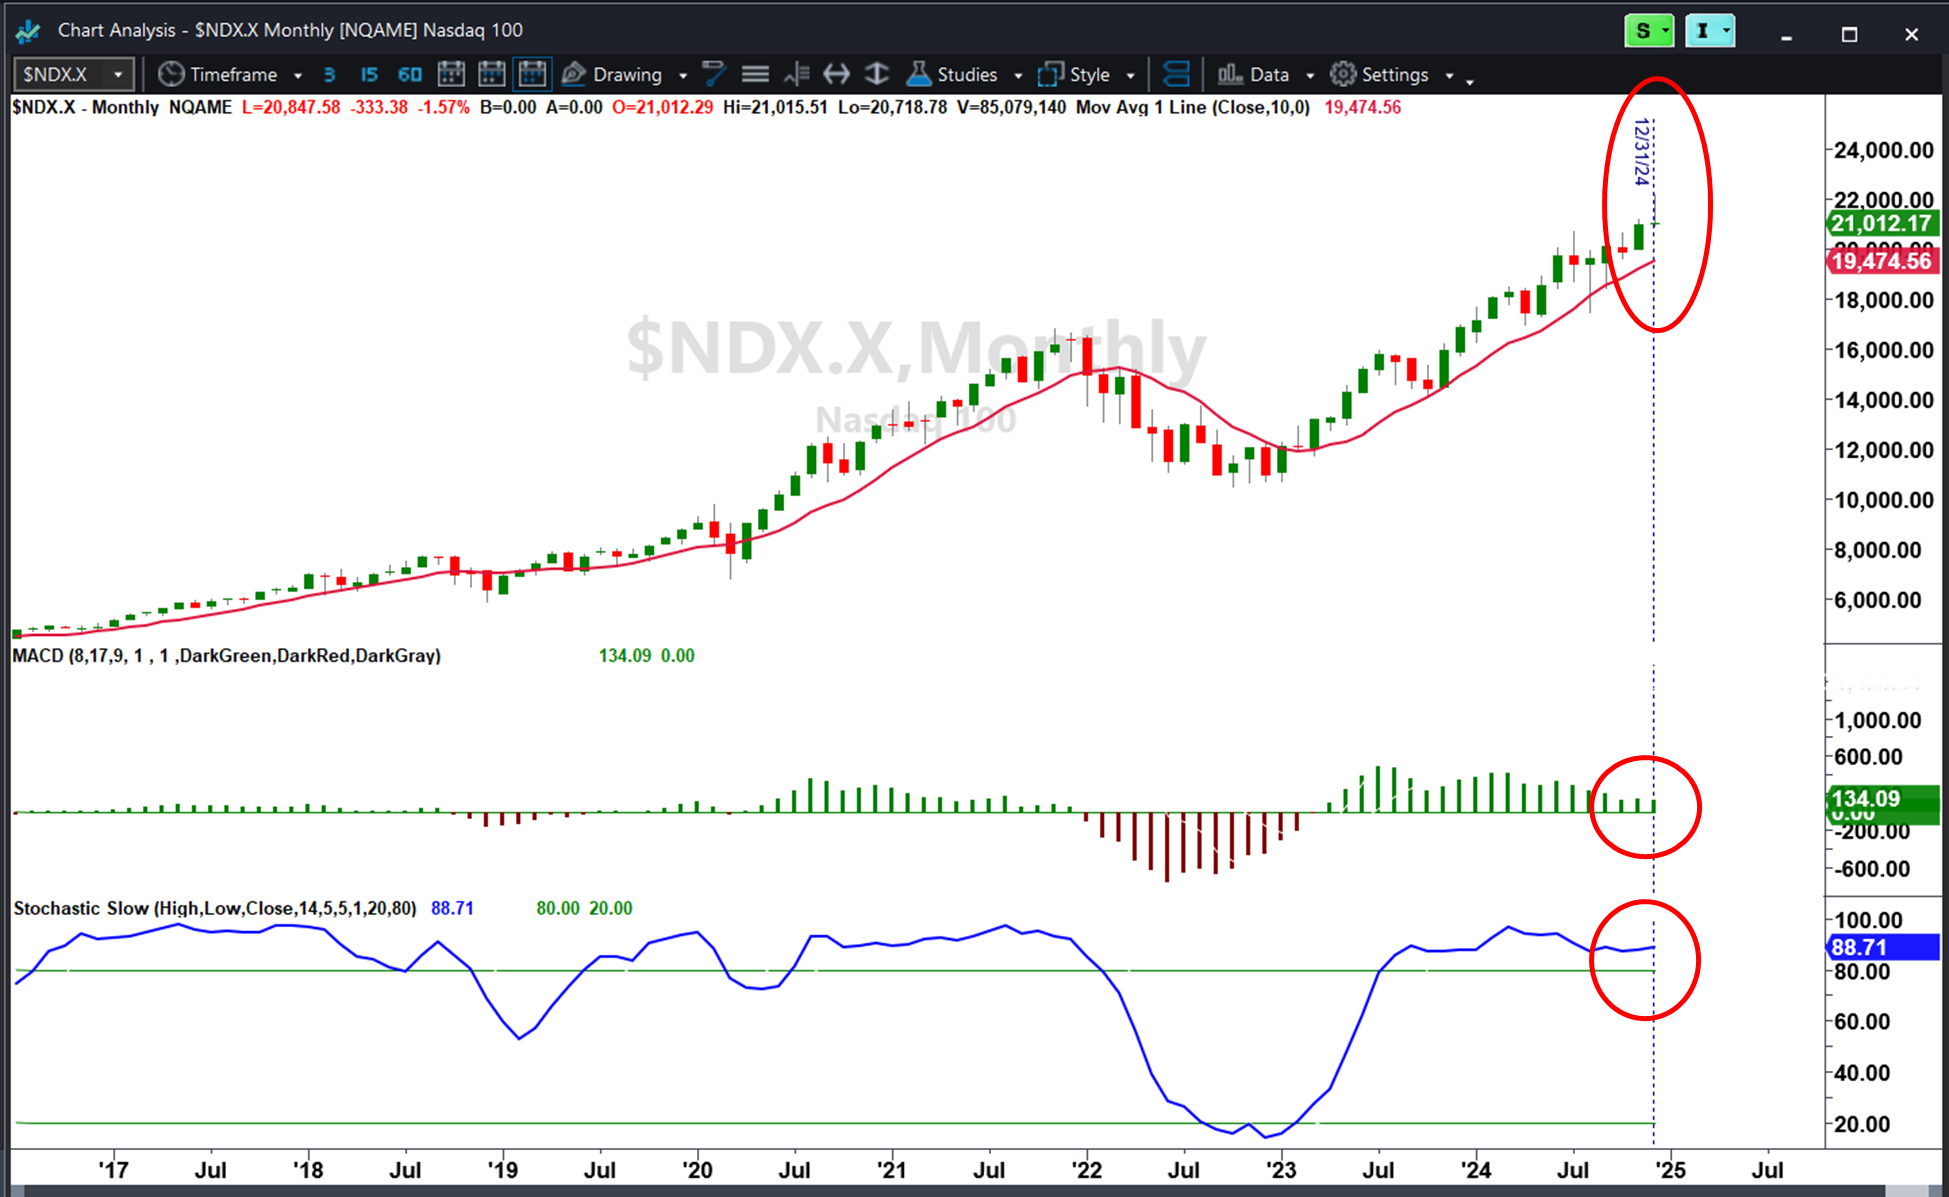Select the paint roller drawing tool

click(x=714, y=74)
